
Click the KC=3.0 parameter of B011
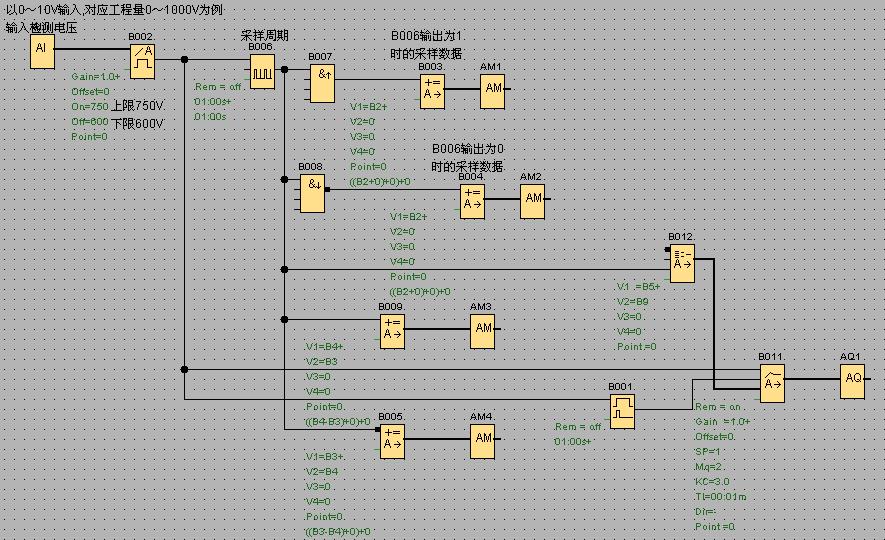click(x=712, y=482)
